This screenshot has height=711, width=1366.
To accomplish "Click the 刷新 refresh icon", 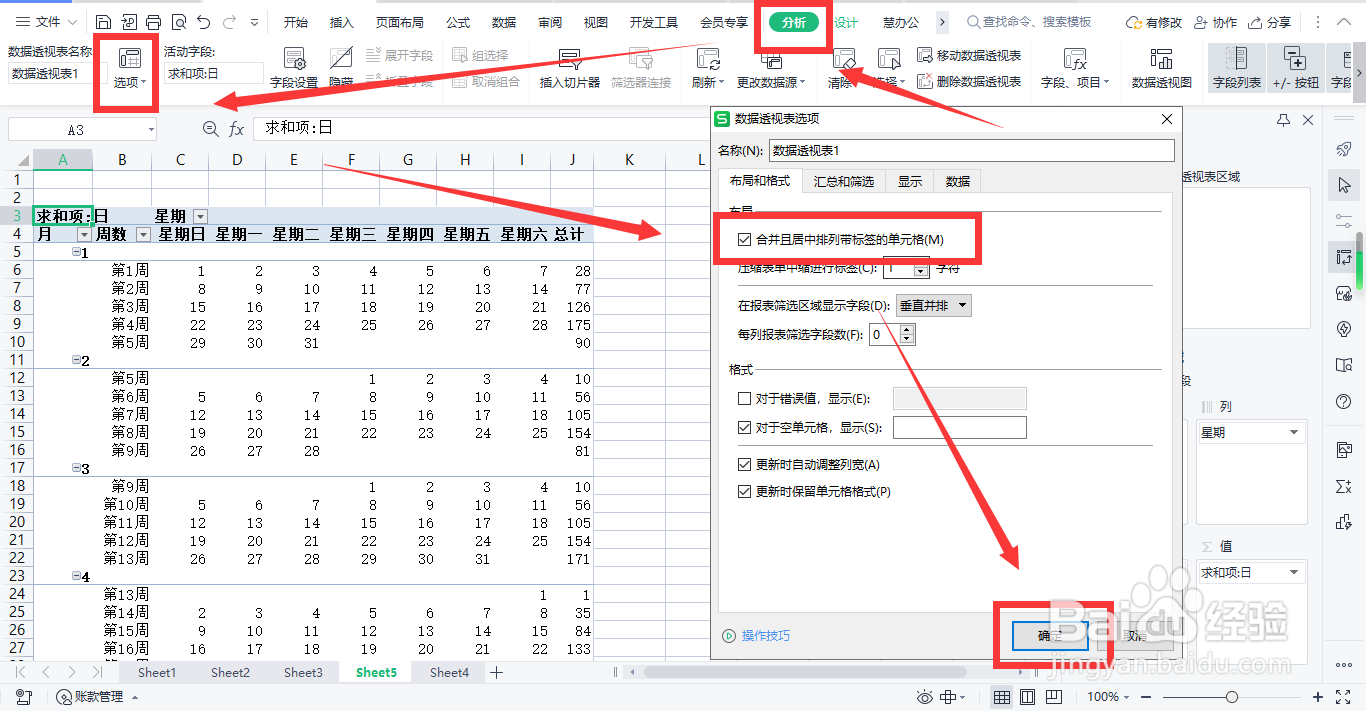I will tap(707, 60).
